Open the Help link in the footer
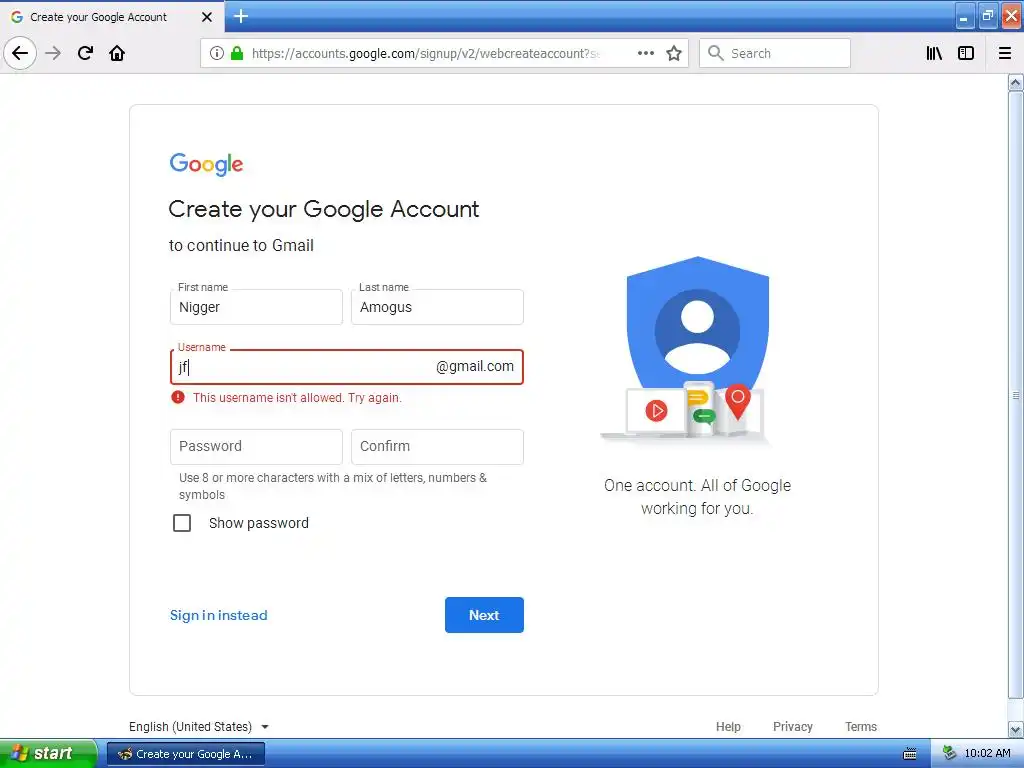 728,726
